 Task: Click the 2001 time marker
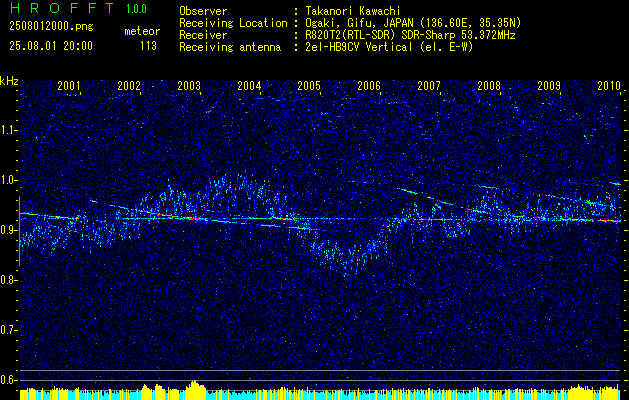(69, 85)
